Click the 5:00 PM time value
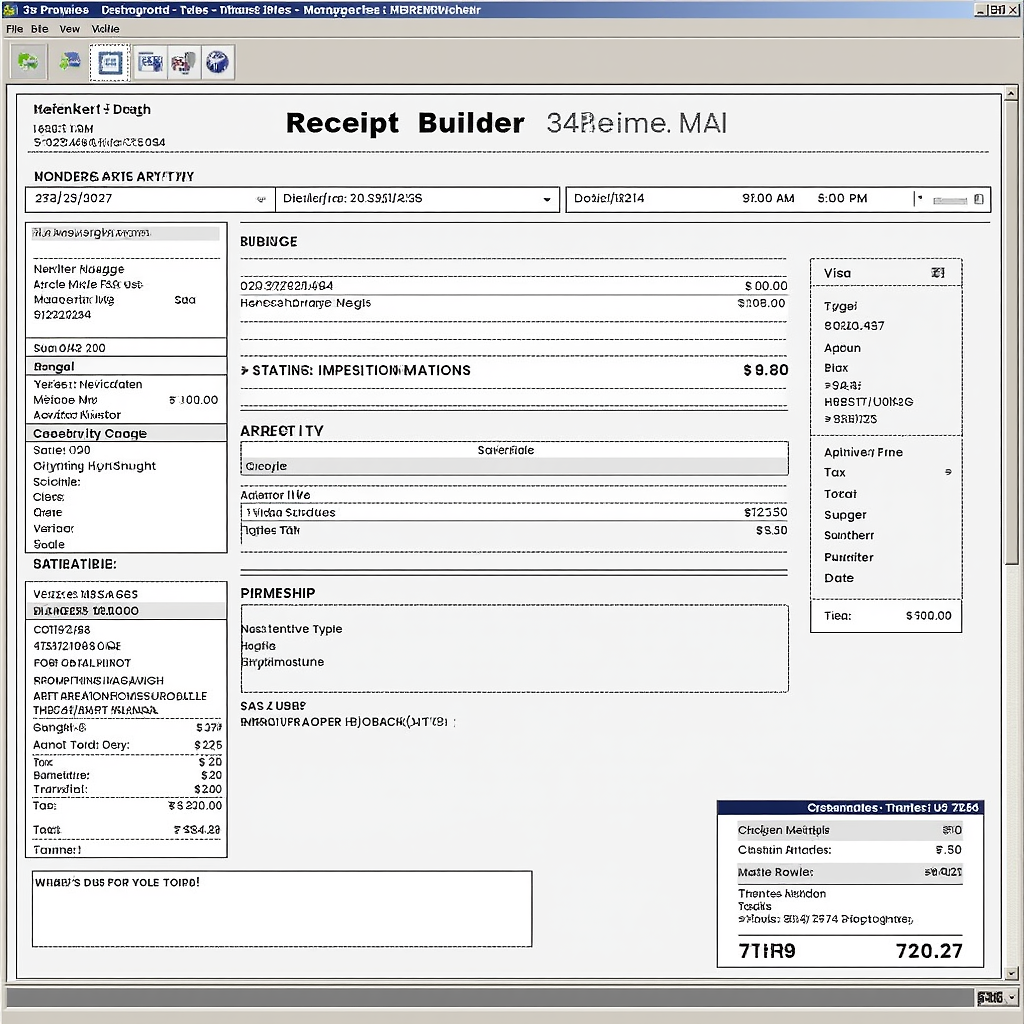Image resolution: width=1024 pixels, height=1024 pixels. 842,199
